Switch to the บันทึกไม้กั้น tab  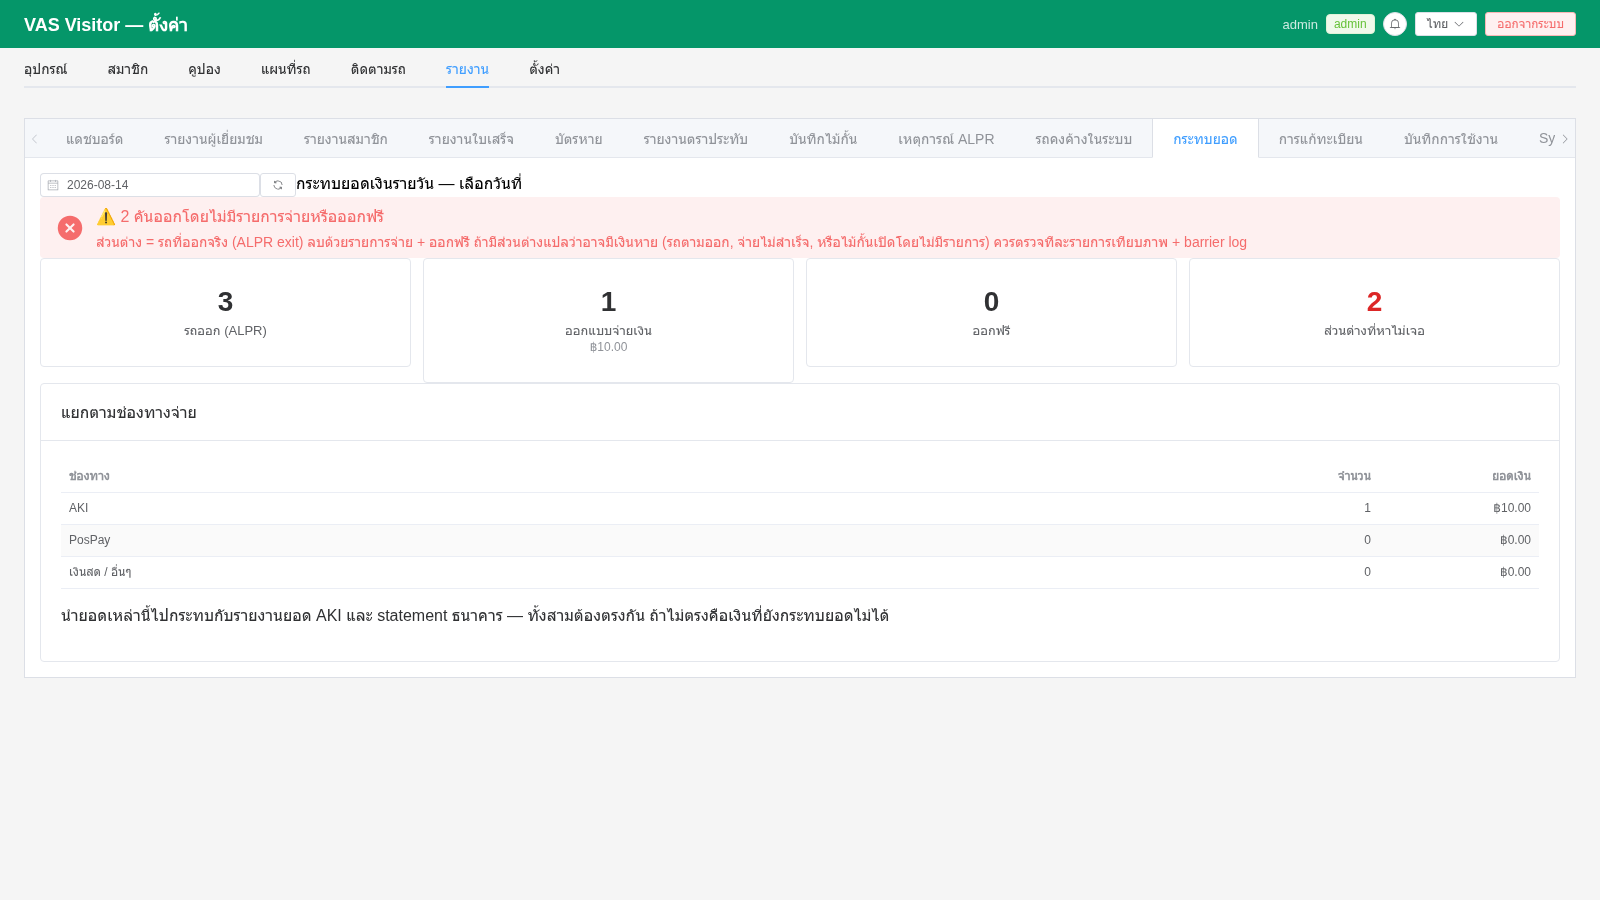coord(823,139)
